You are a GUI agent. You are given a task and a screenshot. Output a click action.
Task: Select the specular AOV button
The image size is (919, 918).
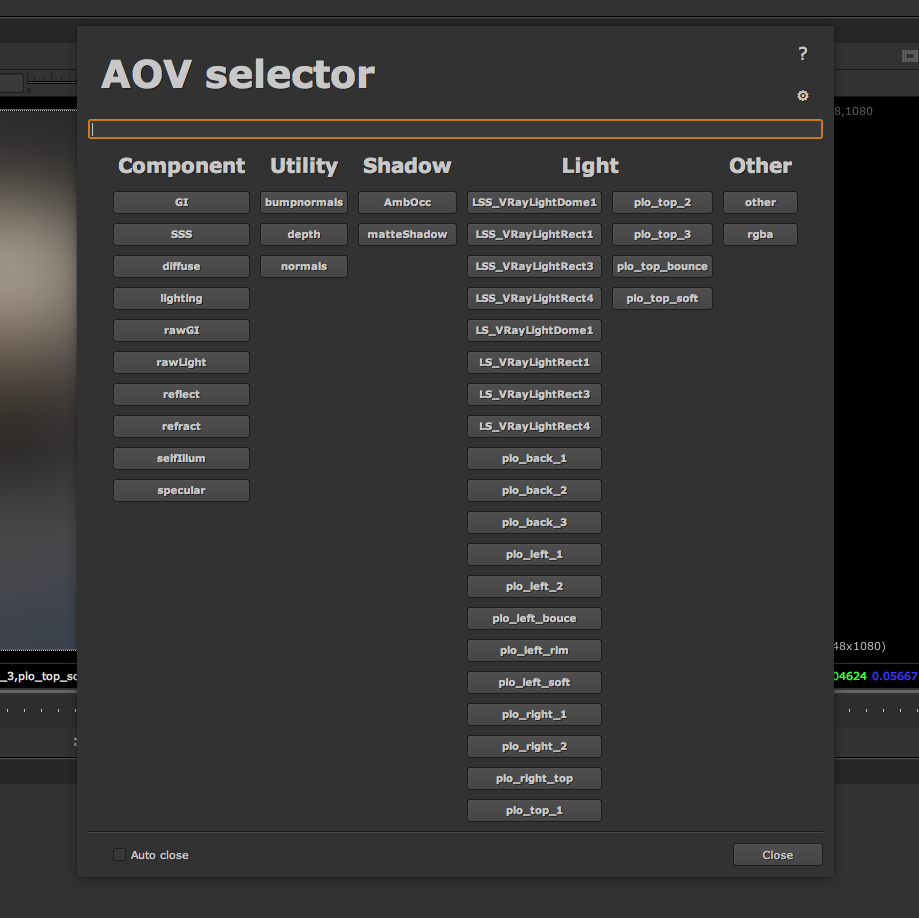(x=181, y=491)
